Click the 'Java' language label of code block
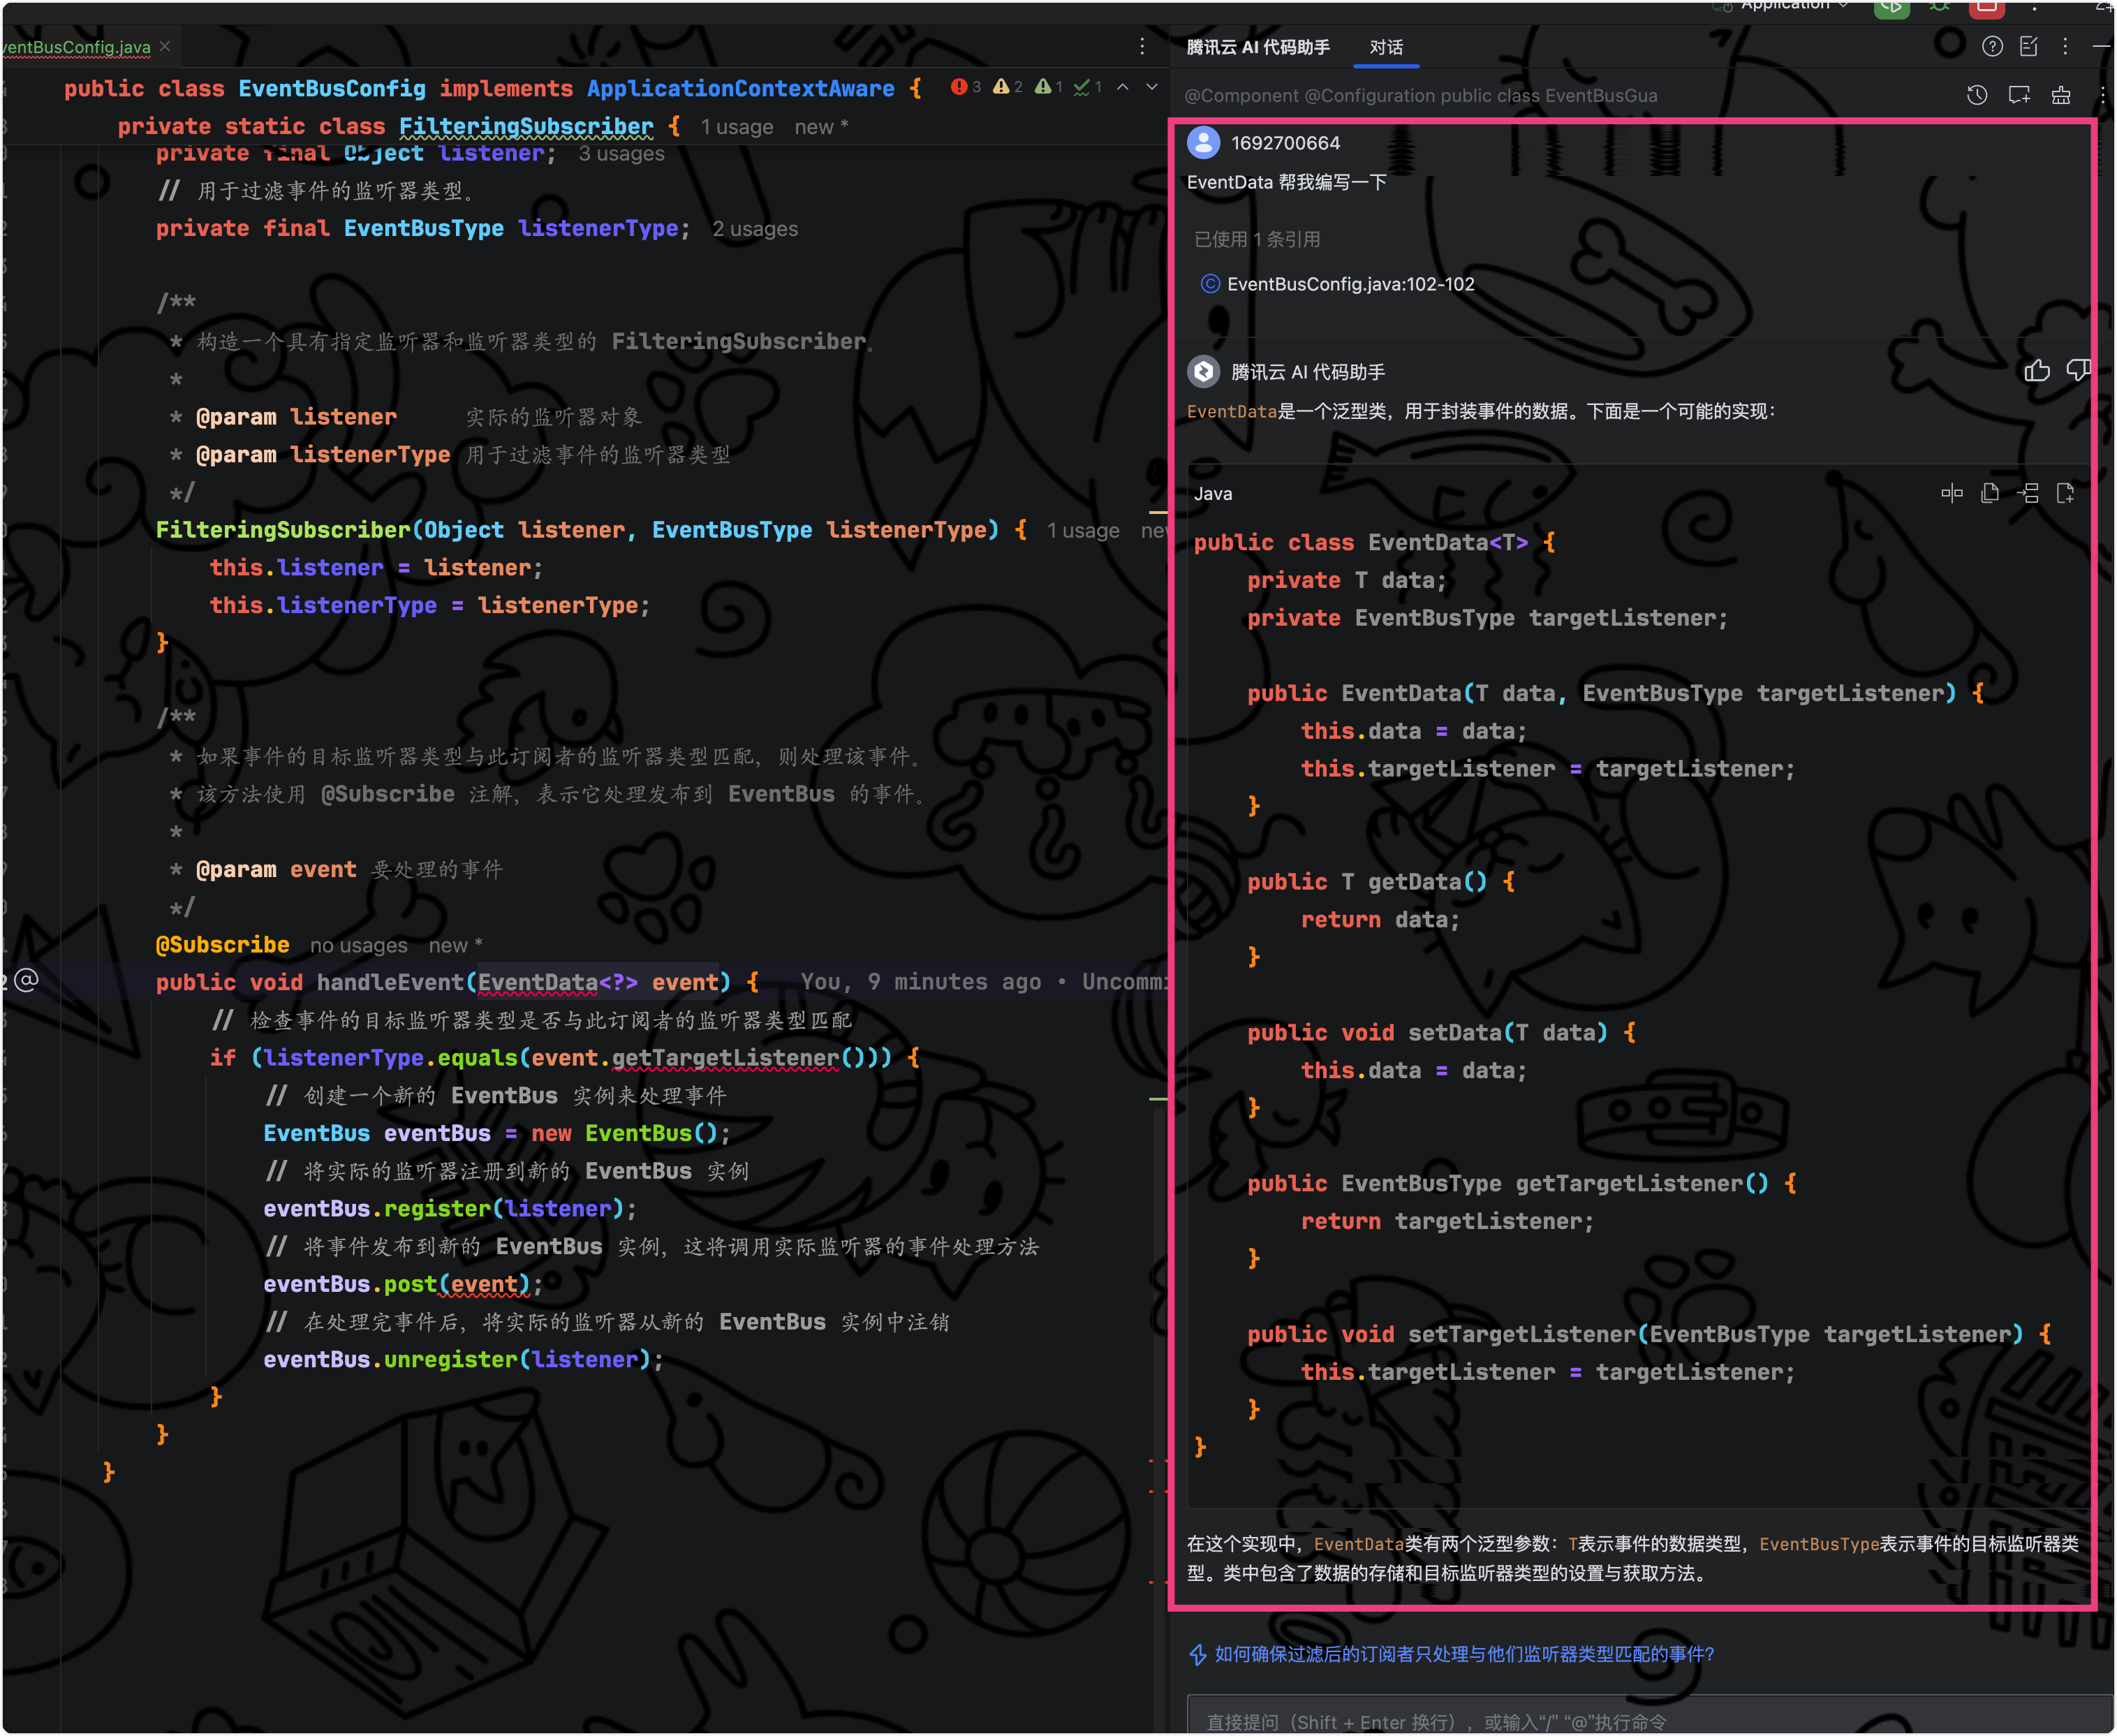 (x=1213, y=493)
